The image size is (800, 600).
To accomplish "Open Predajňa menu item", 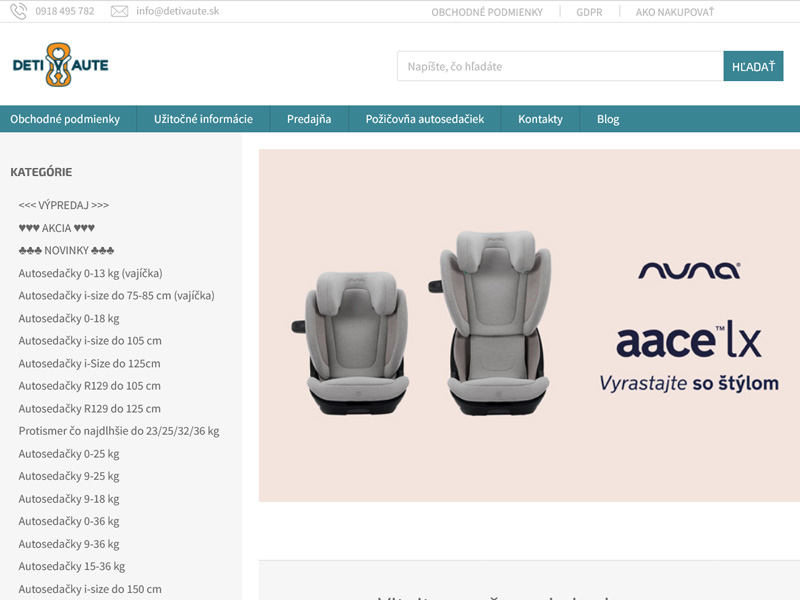I will [x=309, y=119].
